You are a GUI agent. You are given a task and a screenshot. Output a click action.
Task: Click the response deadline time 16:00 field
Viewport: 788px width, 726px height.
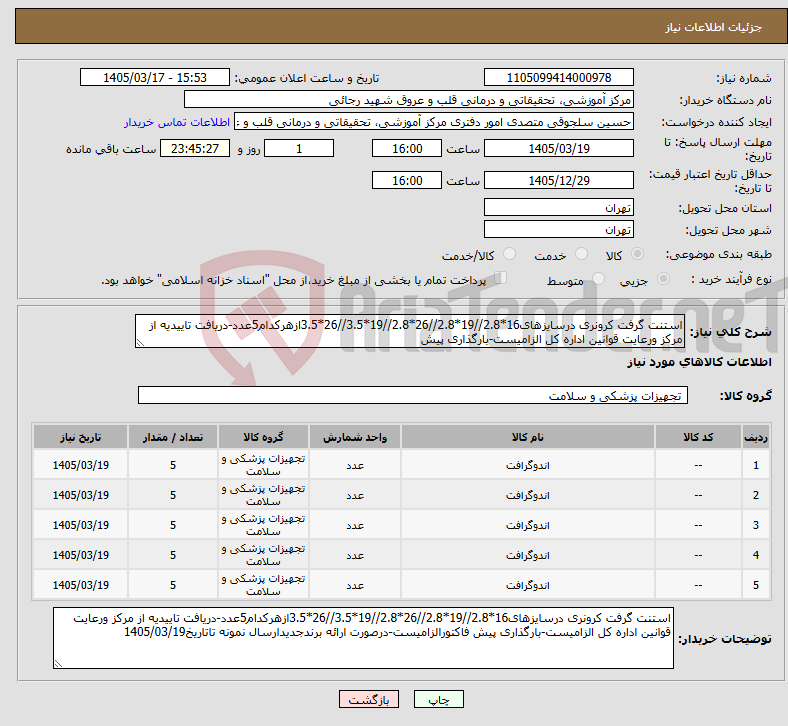pos(407,149)
